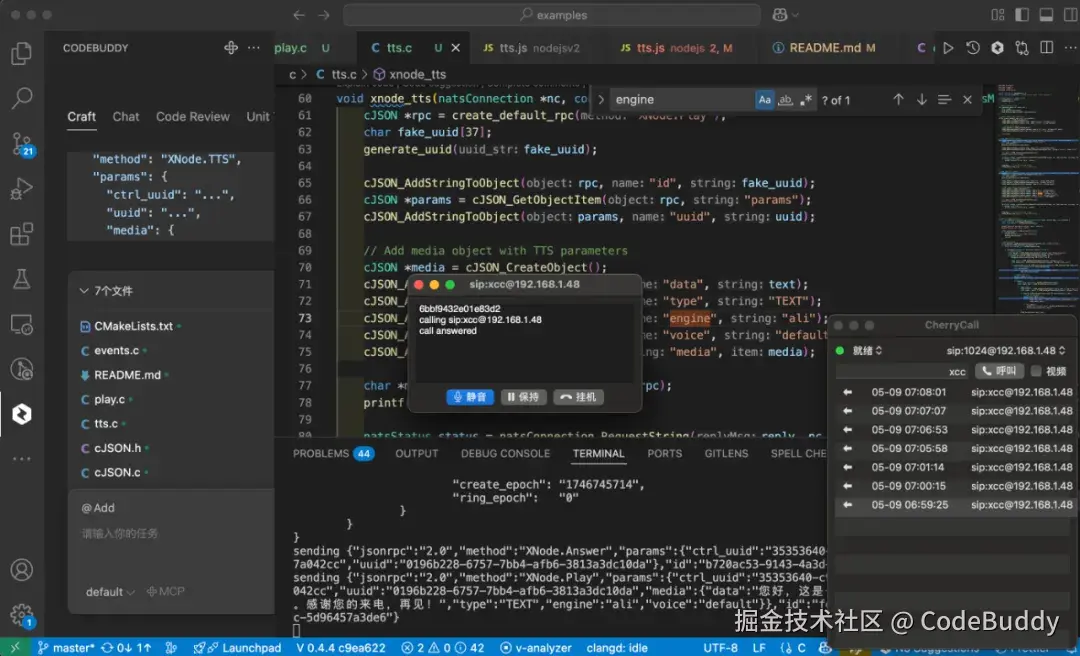Click the new session icon in CodeBuddy header
The image size is (1080, 656).
[231, 48]
